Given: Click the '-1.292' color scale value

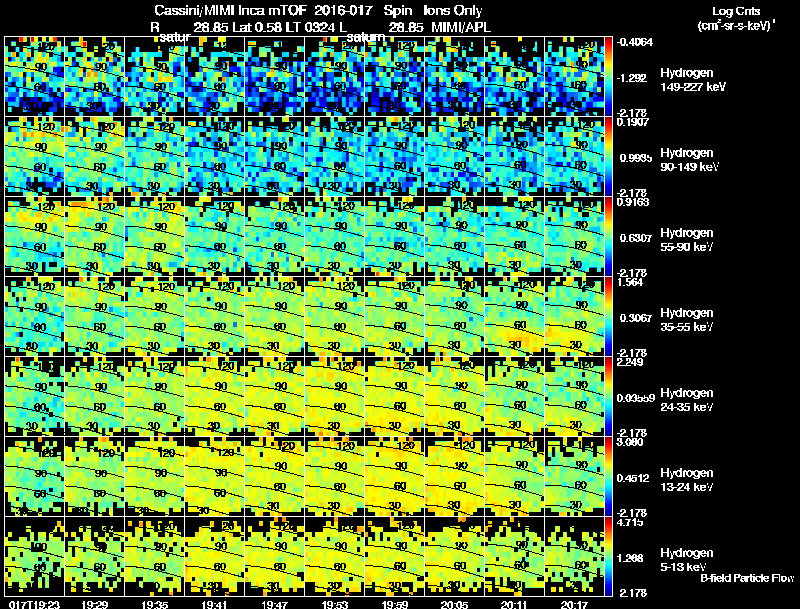Looking at the screenshot, I should (632, 78).
